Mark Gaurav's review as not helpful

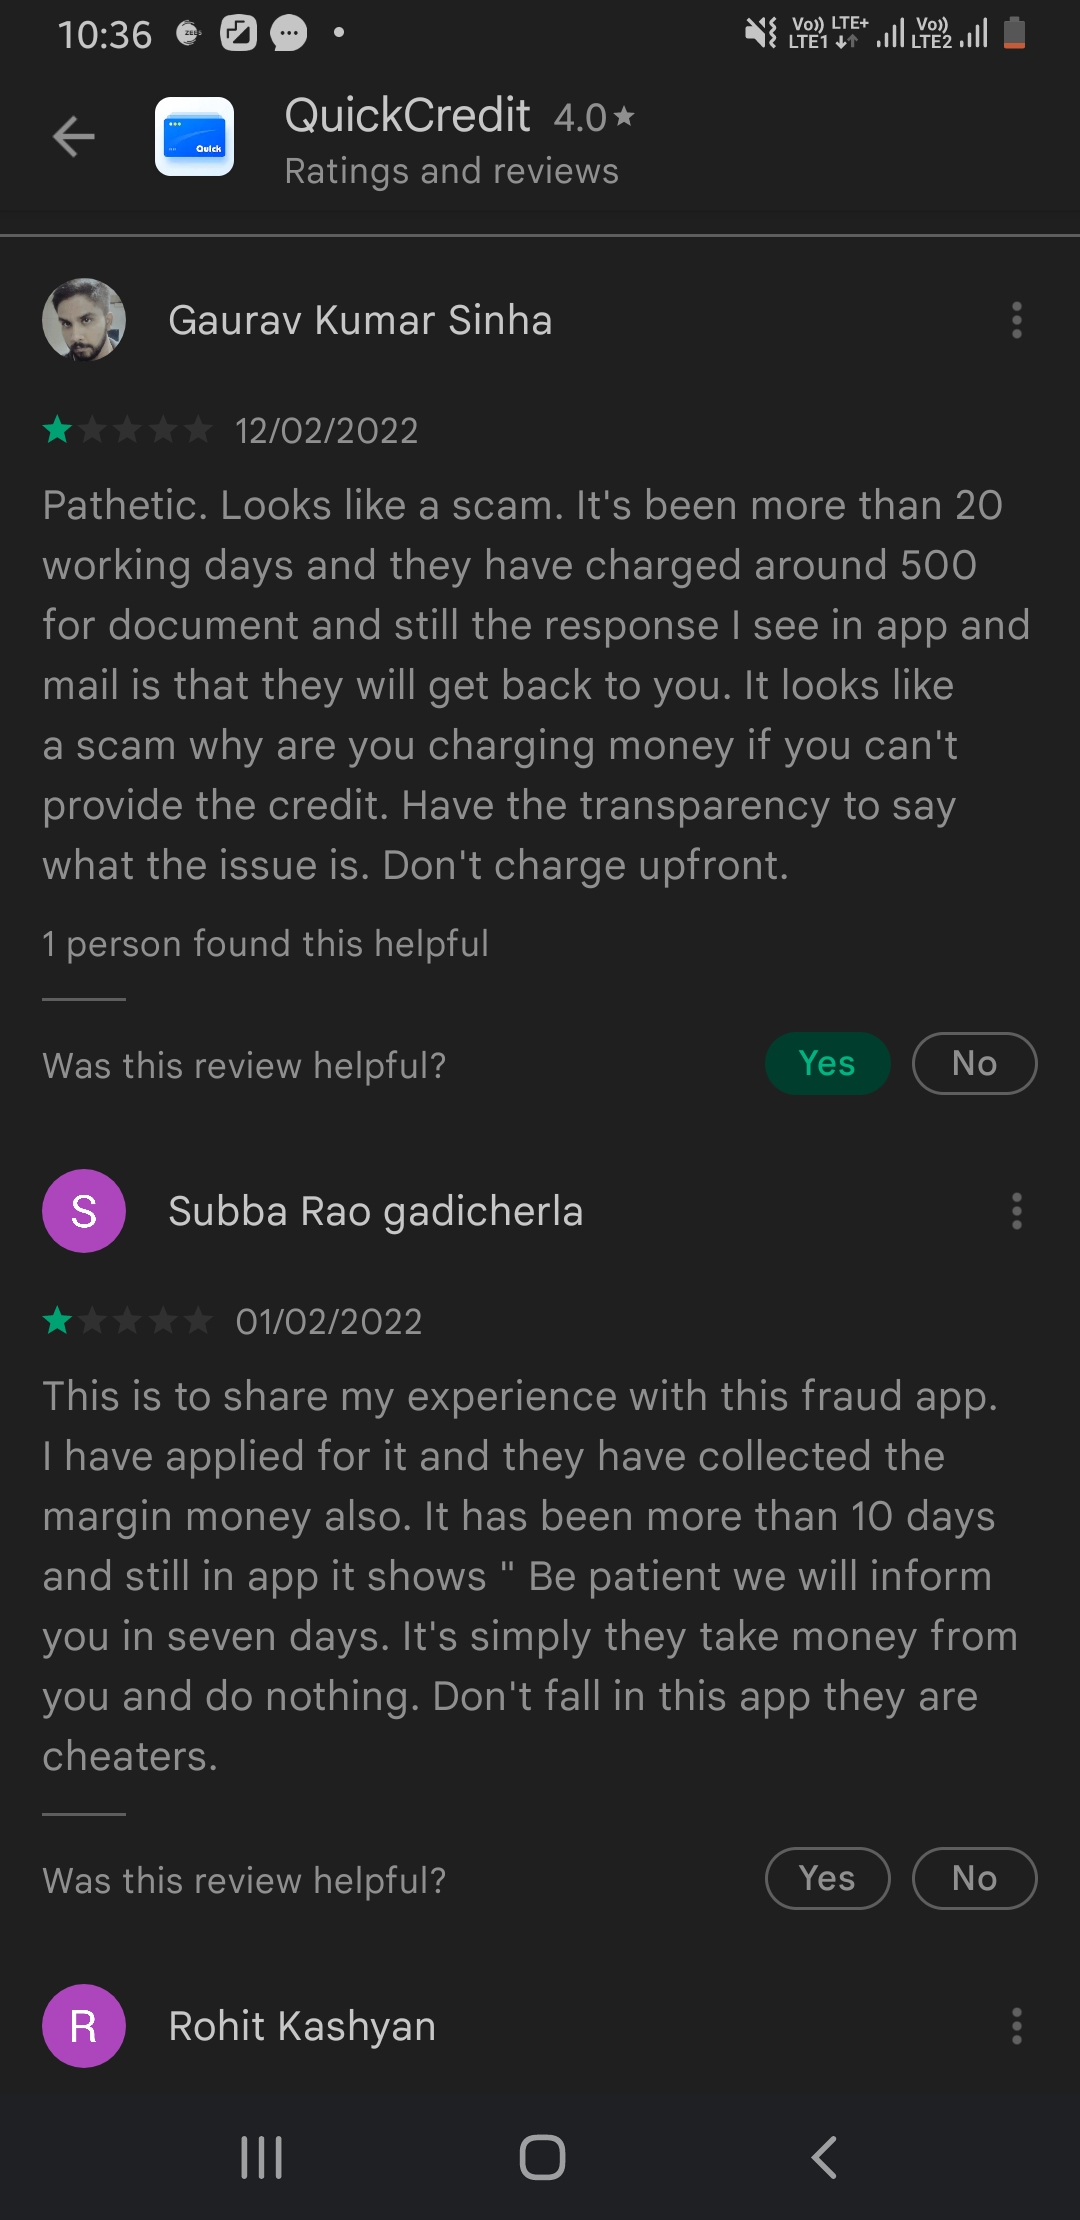click(974, 1063)
